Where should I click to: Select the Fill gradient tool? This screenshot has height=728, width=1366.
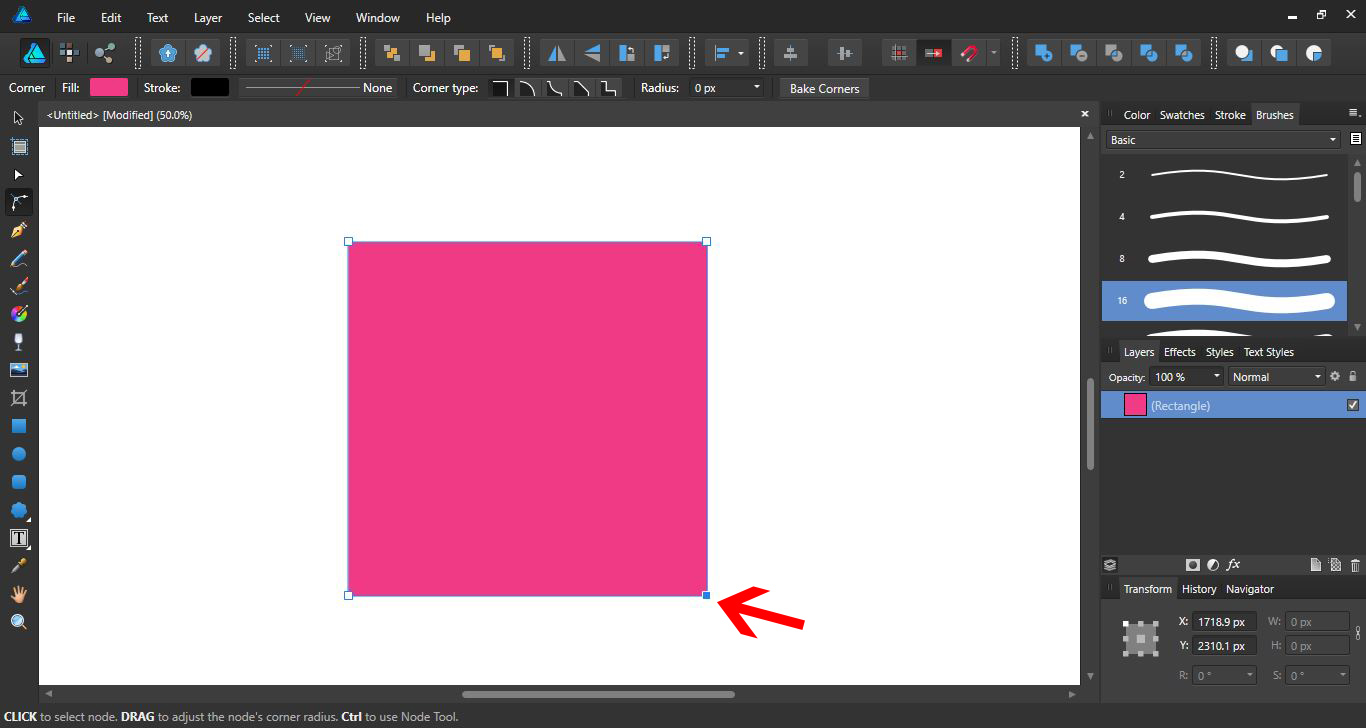tap(18, 314)
